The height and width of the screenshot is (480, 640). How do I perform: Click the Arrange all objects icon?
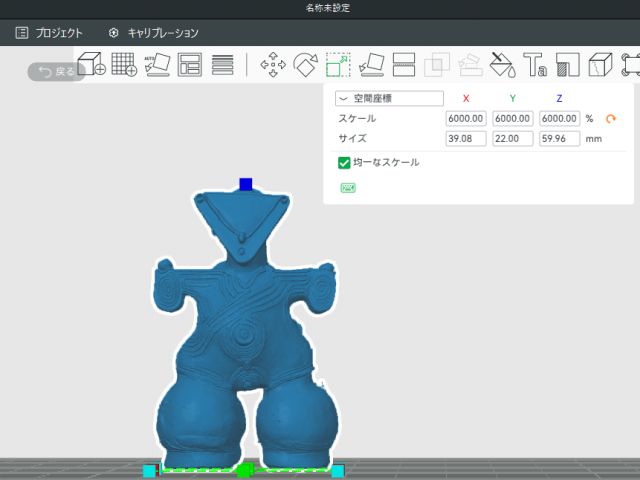point(190,65)
